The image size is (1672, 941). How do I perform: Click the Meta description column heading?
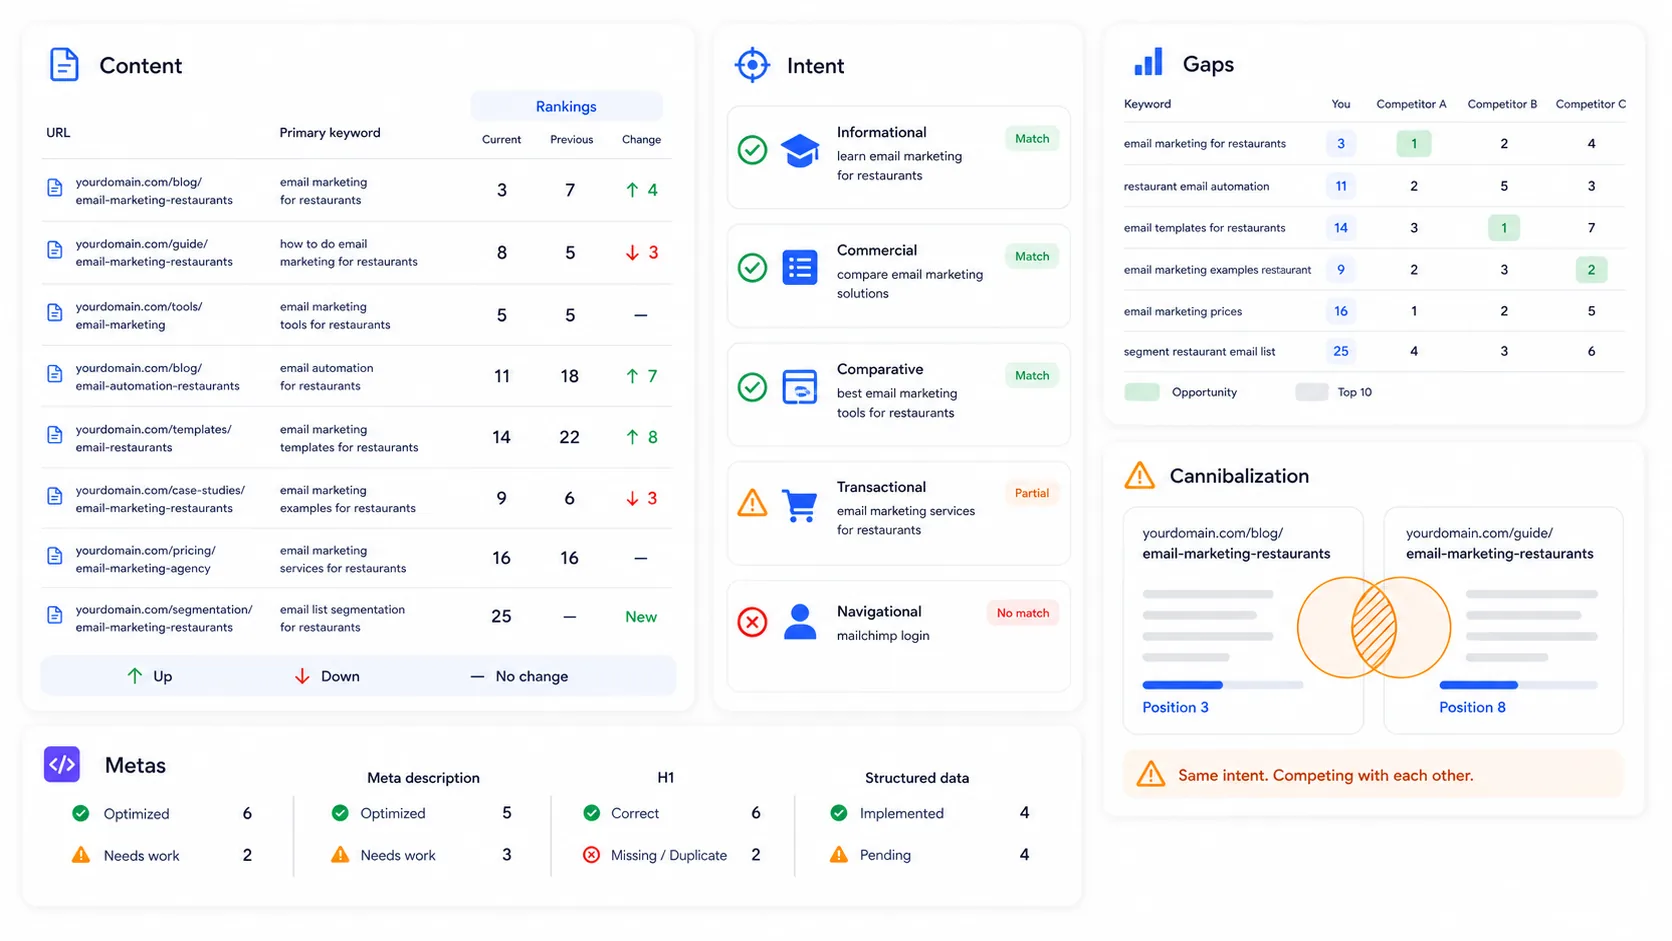coord(423,778)
